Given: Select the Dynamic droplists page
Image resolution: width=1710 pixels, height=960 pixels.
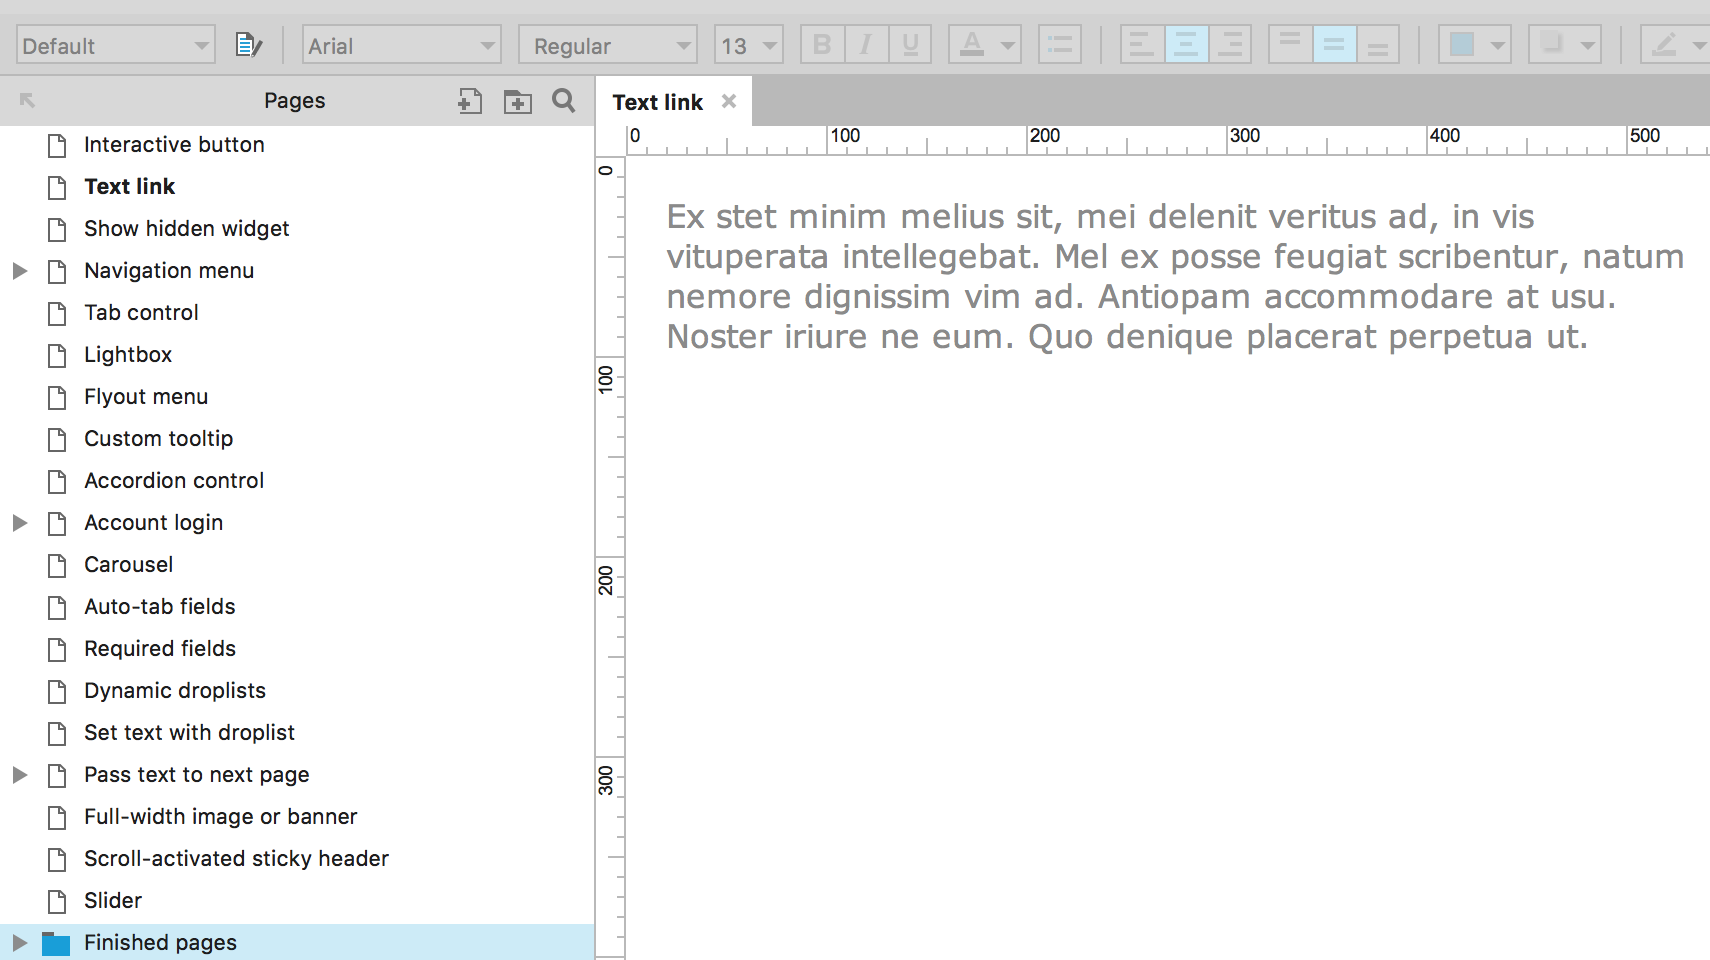Looking at the screenshot, I should tap(175, 690).
